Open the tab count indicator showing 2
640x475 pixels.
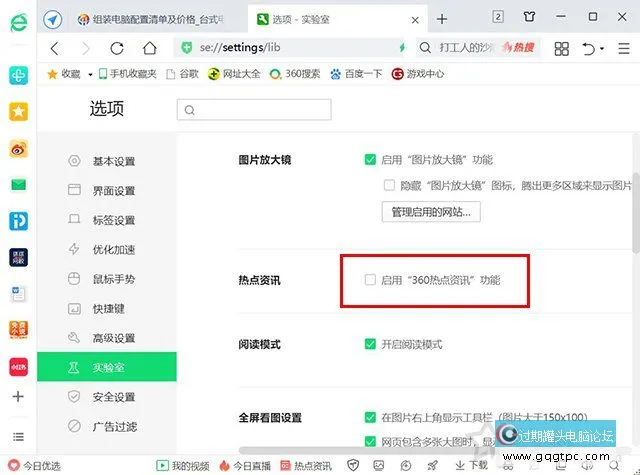coord(498,17)
